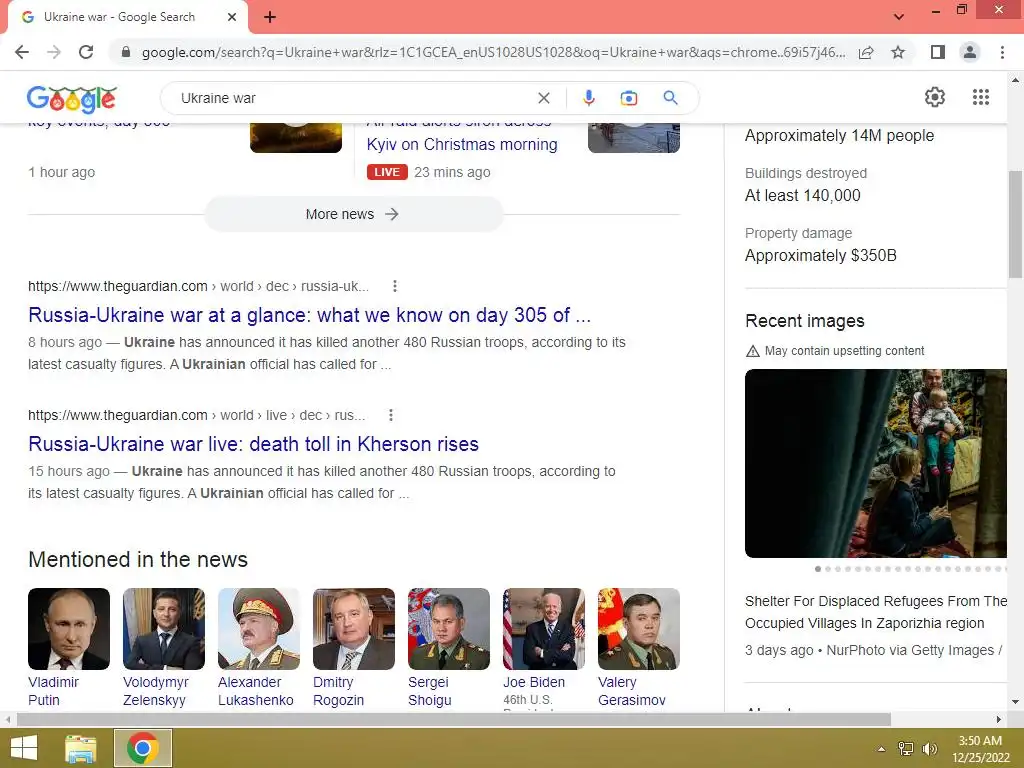View site security lock information
This screenshot has width=1024, height=768.
tap(127, 52)
